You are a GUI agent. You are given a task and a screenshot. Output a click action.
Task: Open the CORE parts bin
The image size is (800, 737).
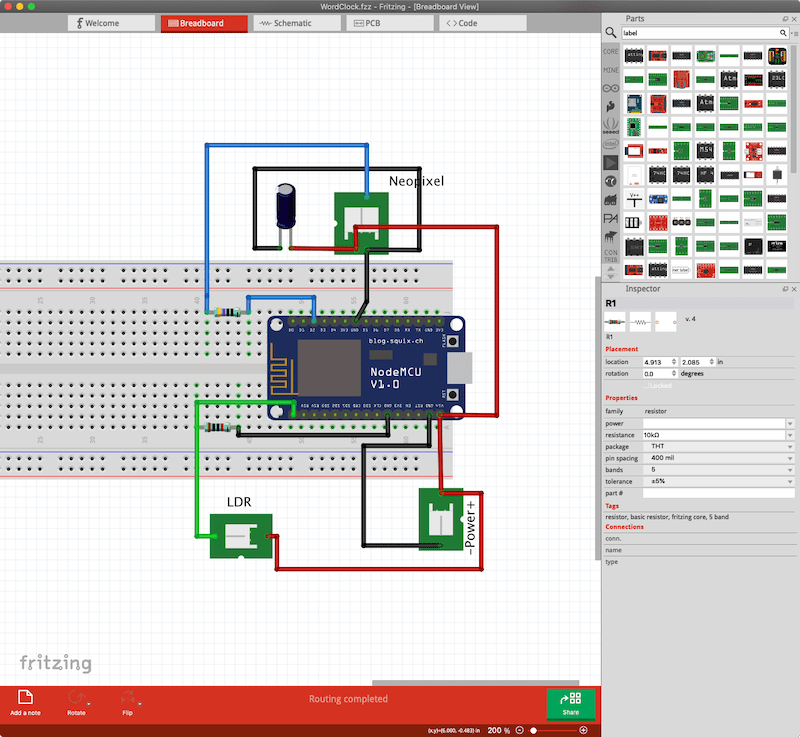(611, 52)
